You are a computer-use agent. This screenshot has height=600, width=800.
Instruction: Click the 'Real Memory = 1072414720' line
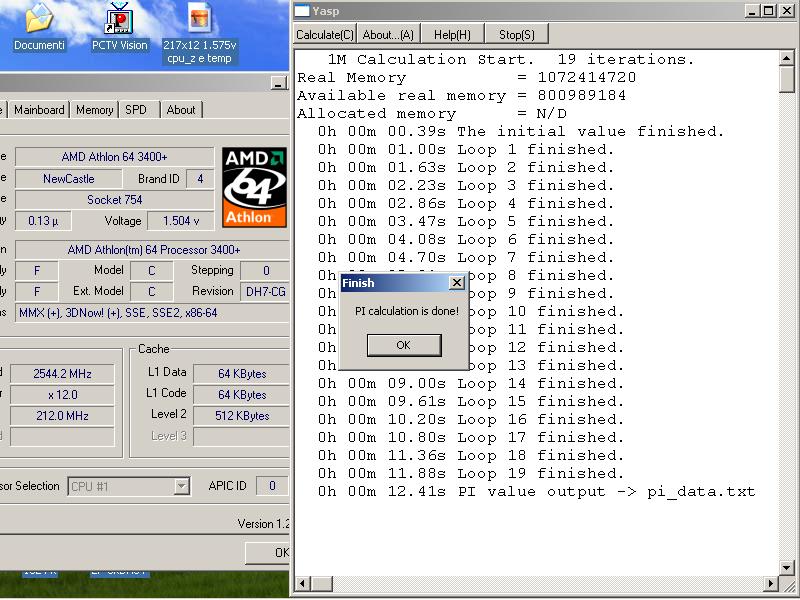click(466, 78)
